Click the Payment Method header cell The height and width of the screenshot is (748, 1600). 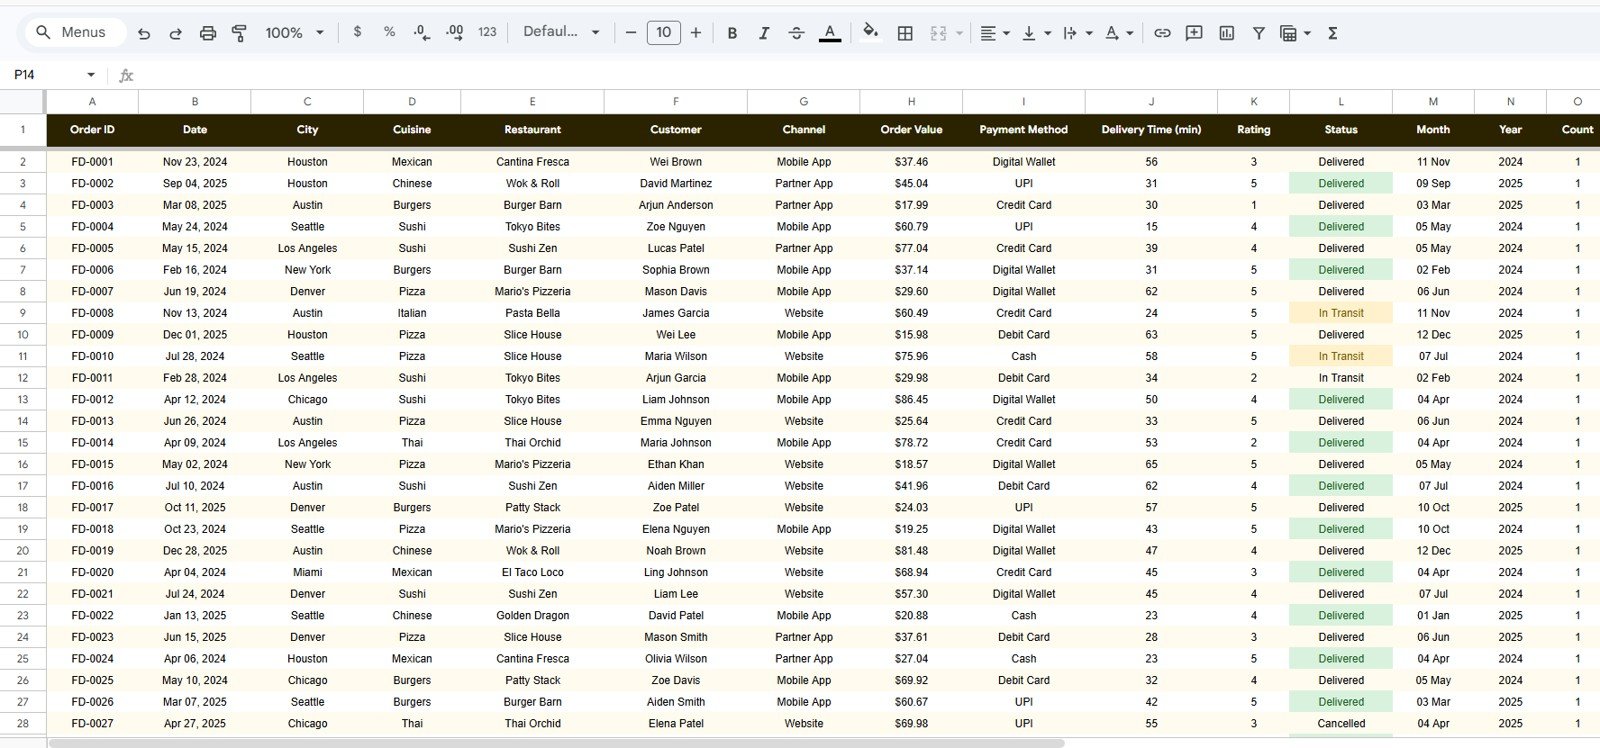pos(1023,130)
